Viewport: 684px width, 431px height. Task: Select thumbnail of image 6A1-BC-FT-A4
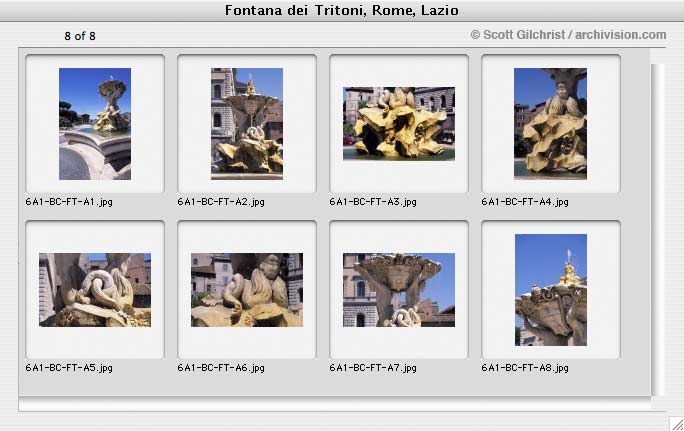pyautogui.click(x=551, y=124)
